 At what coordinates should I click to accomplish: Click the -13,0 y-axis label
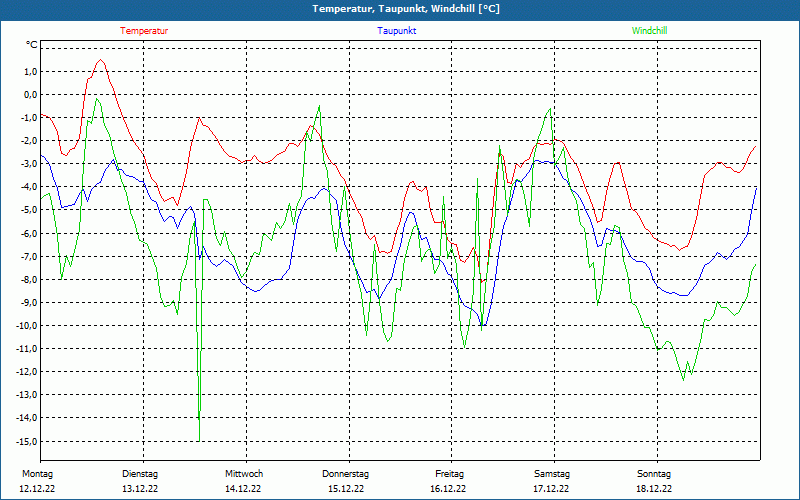click(27, 394)
